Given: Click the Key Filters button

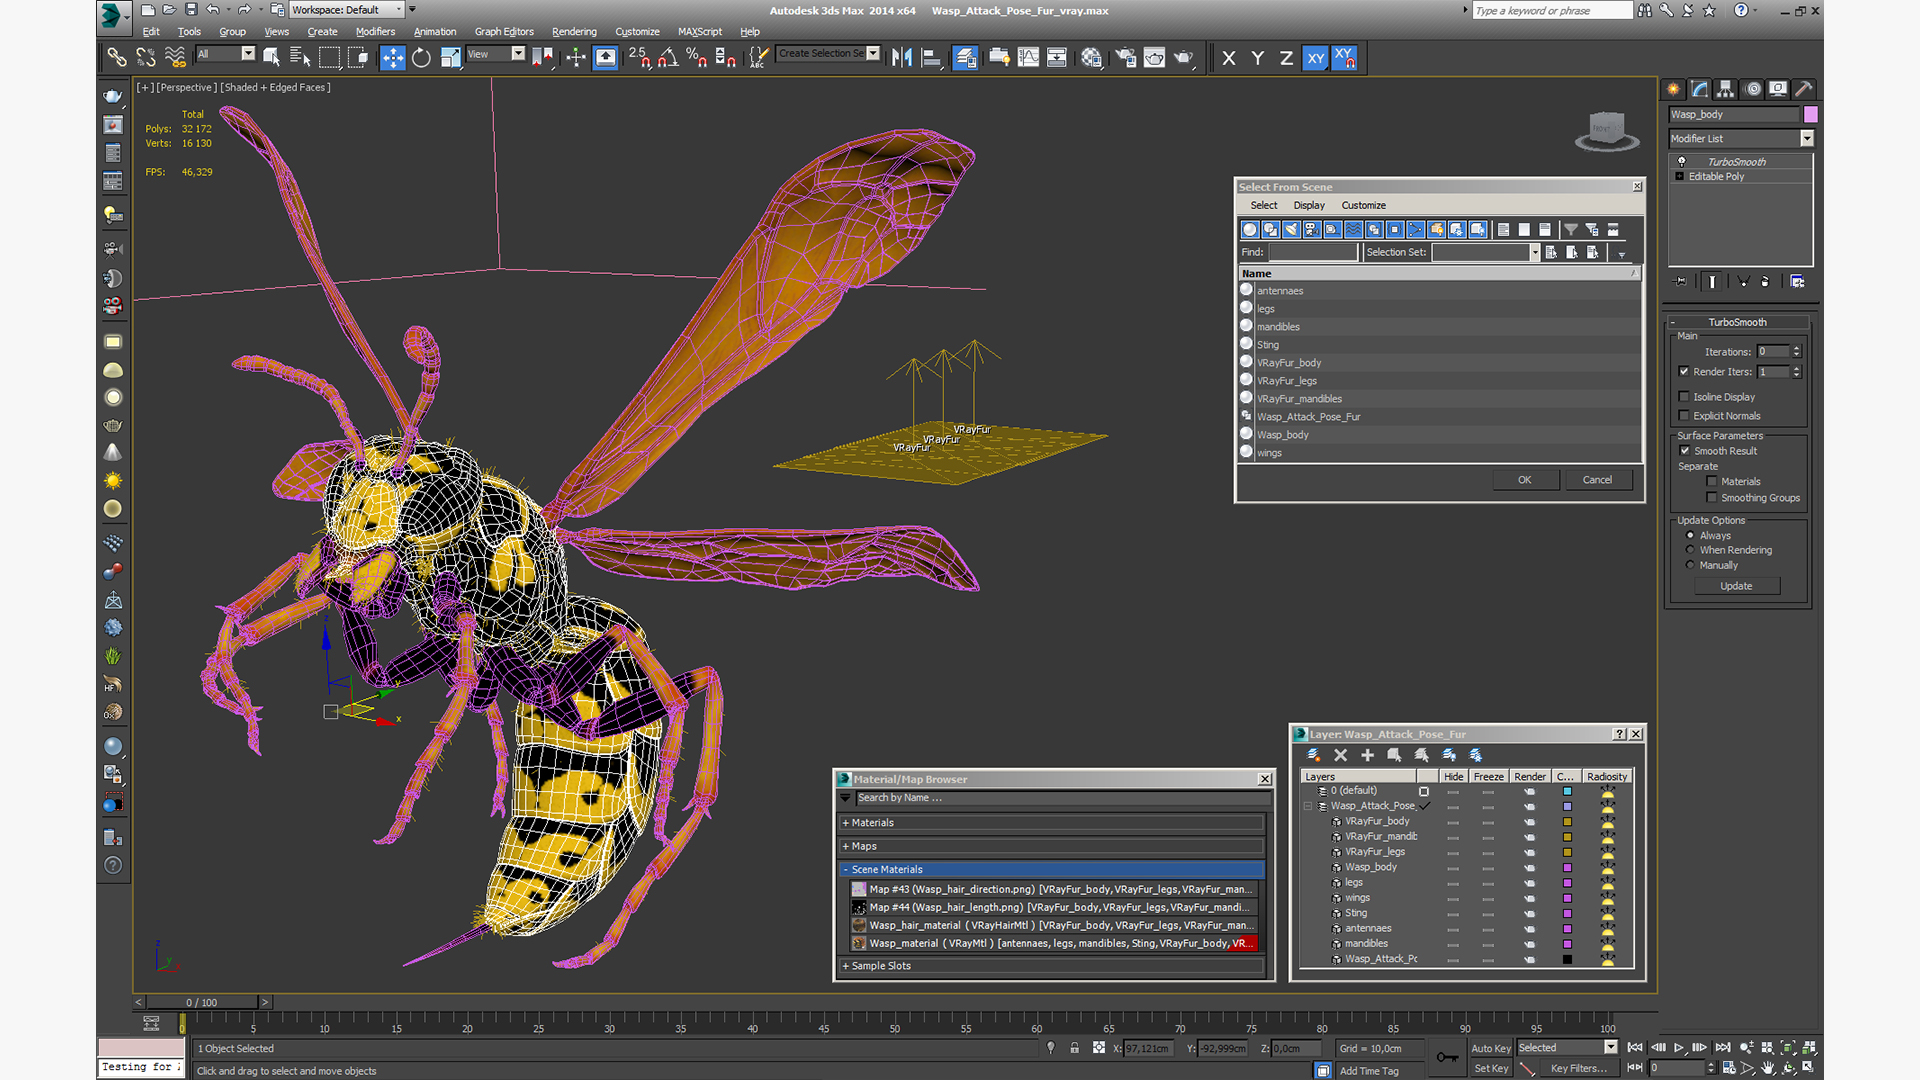Looking at the screenshot, I should [1579, 1068].
